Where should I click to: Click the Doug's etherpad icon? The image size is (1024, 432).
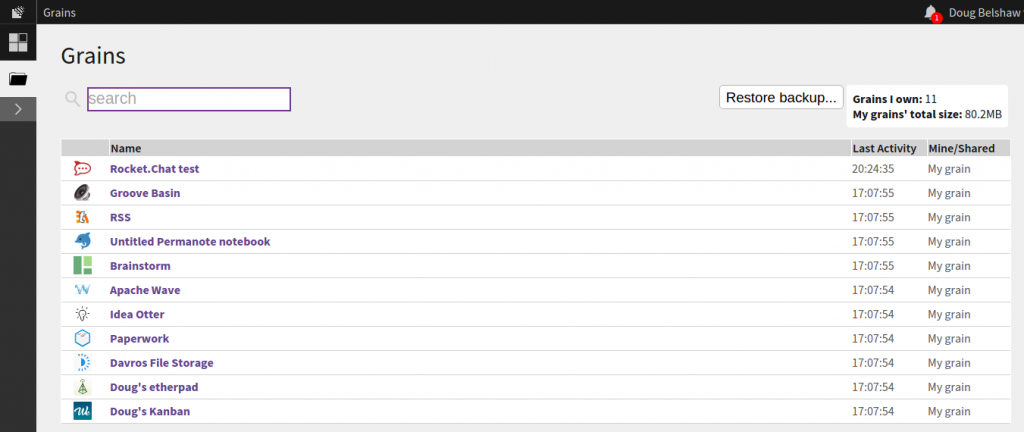[x=83, y=387]
